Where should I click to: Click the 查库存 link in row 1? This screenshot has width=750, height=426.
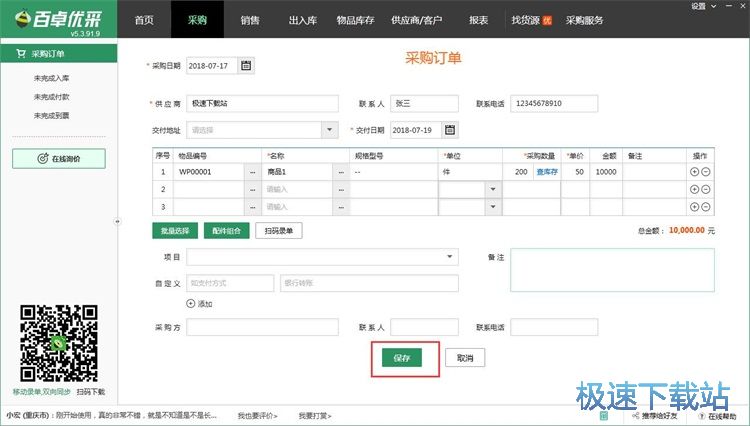(547, 172)
